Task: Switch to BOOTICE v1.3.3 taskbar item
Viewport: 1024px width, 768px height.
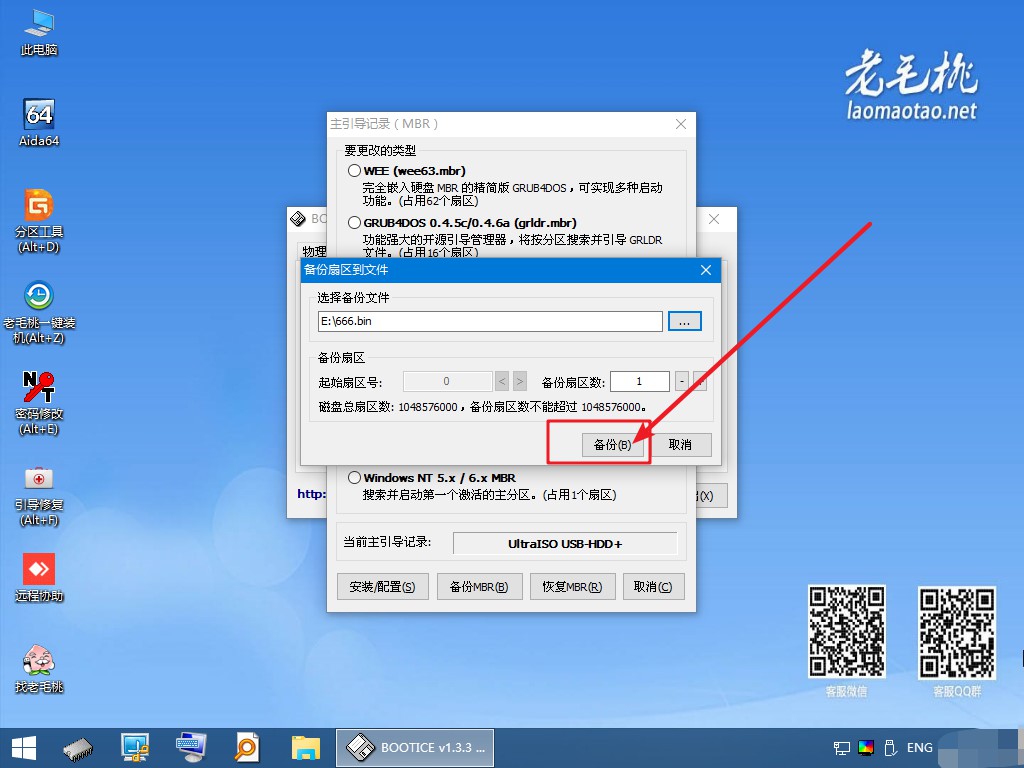Action: pyautogui.click(x=415, y=748)
